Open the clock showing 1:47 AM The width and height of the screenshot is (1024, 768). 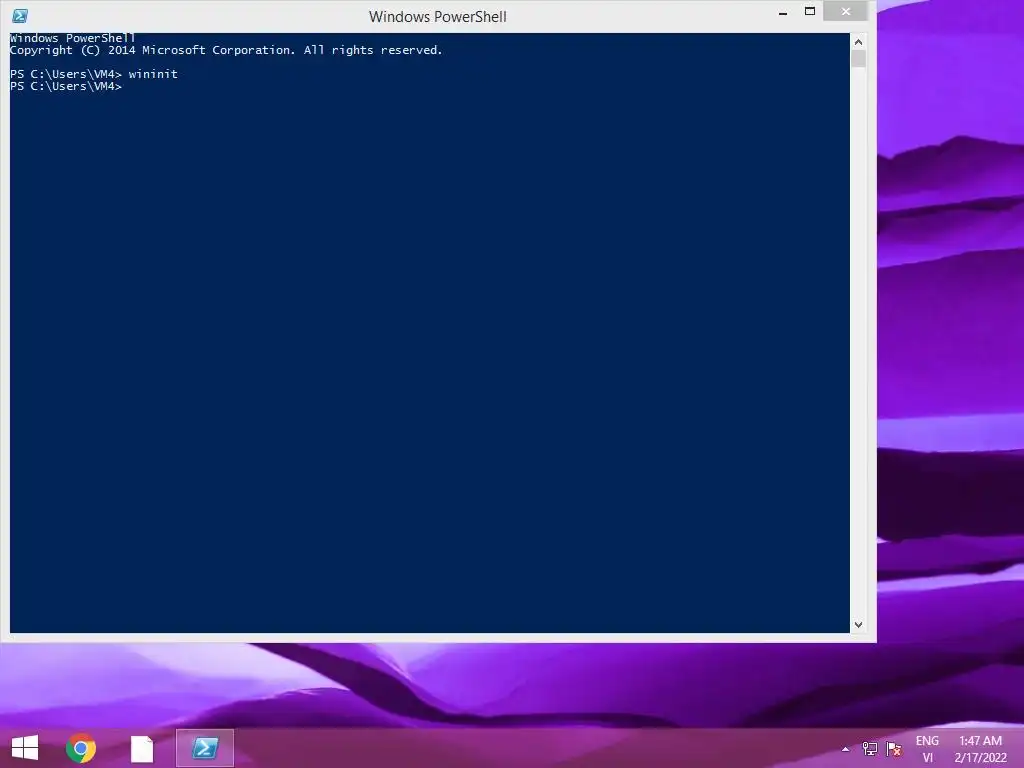point(980,748)
